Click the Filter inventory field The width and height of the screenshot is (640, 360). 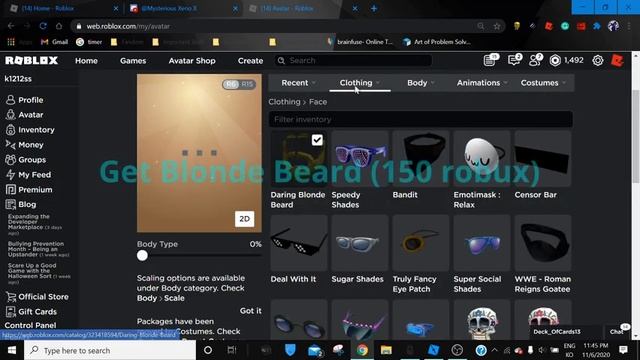(x=420, y=120)
